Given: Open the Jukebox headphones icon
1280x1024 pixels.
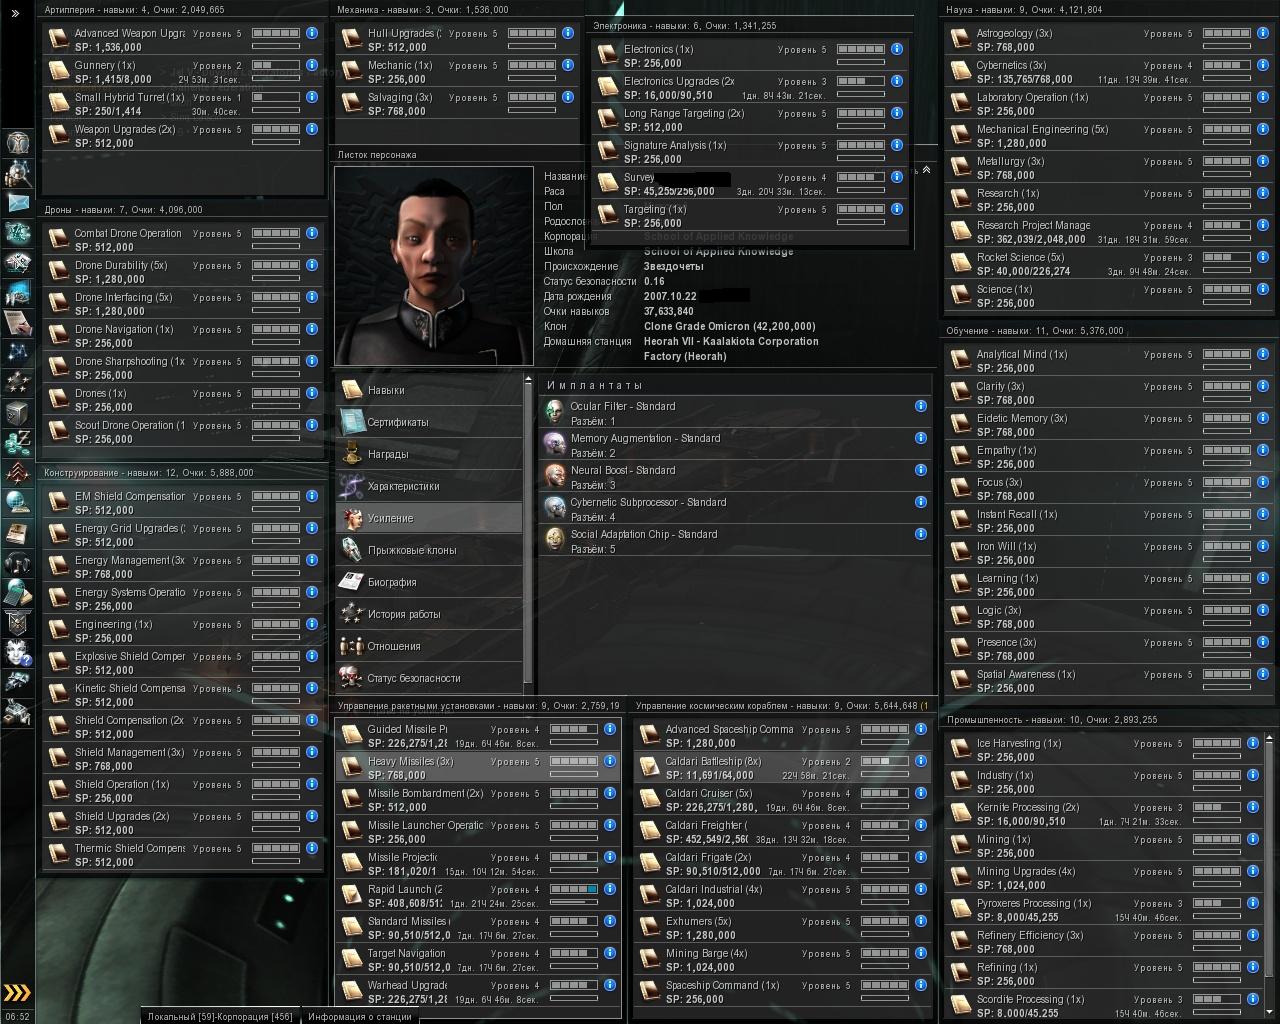Looking at the screenshot, I should pos(18,563).
